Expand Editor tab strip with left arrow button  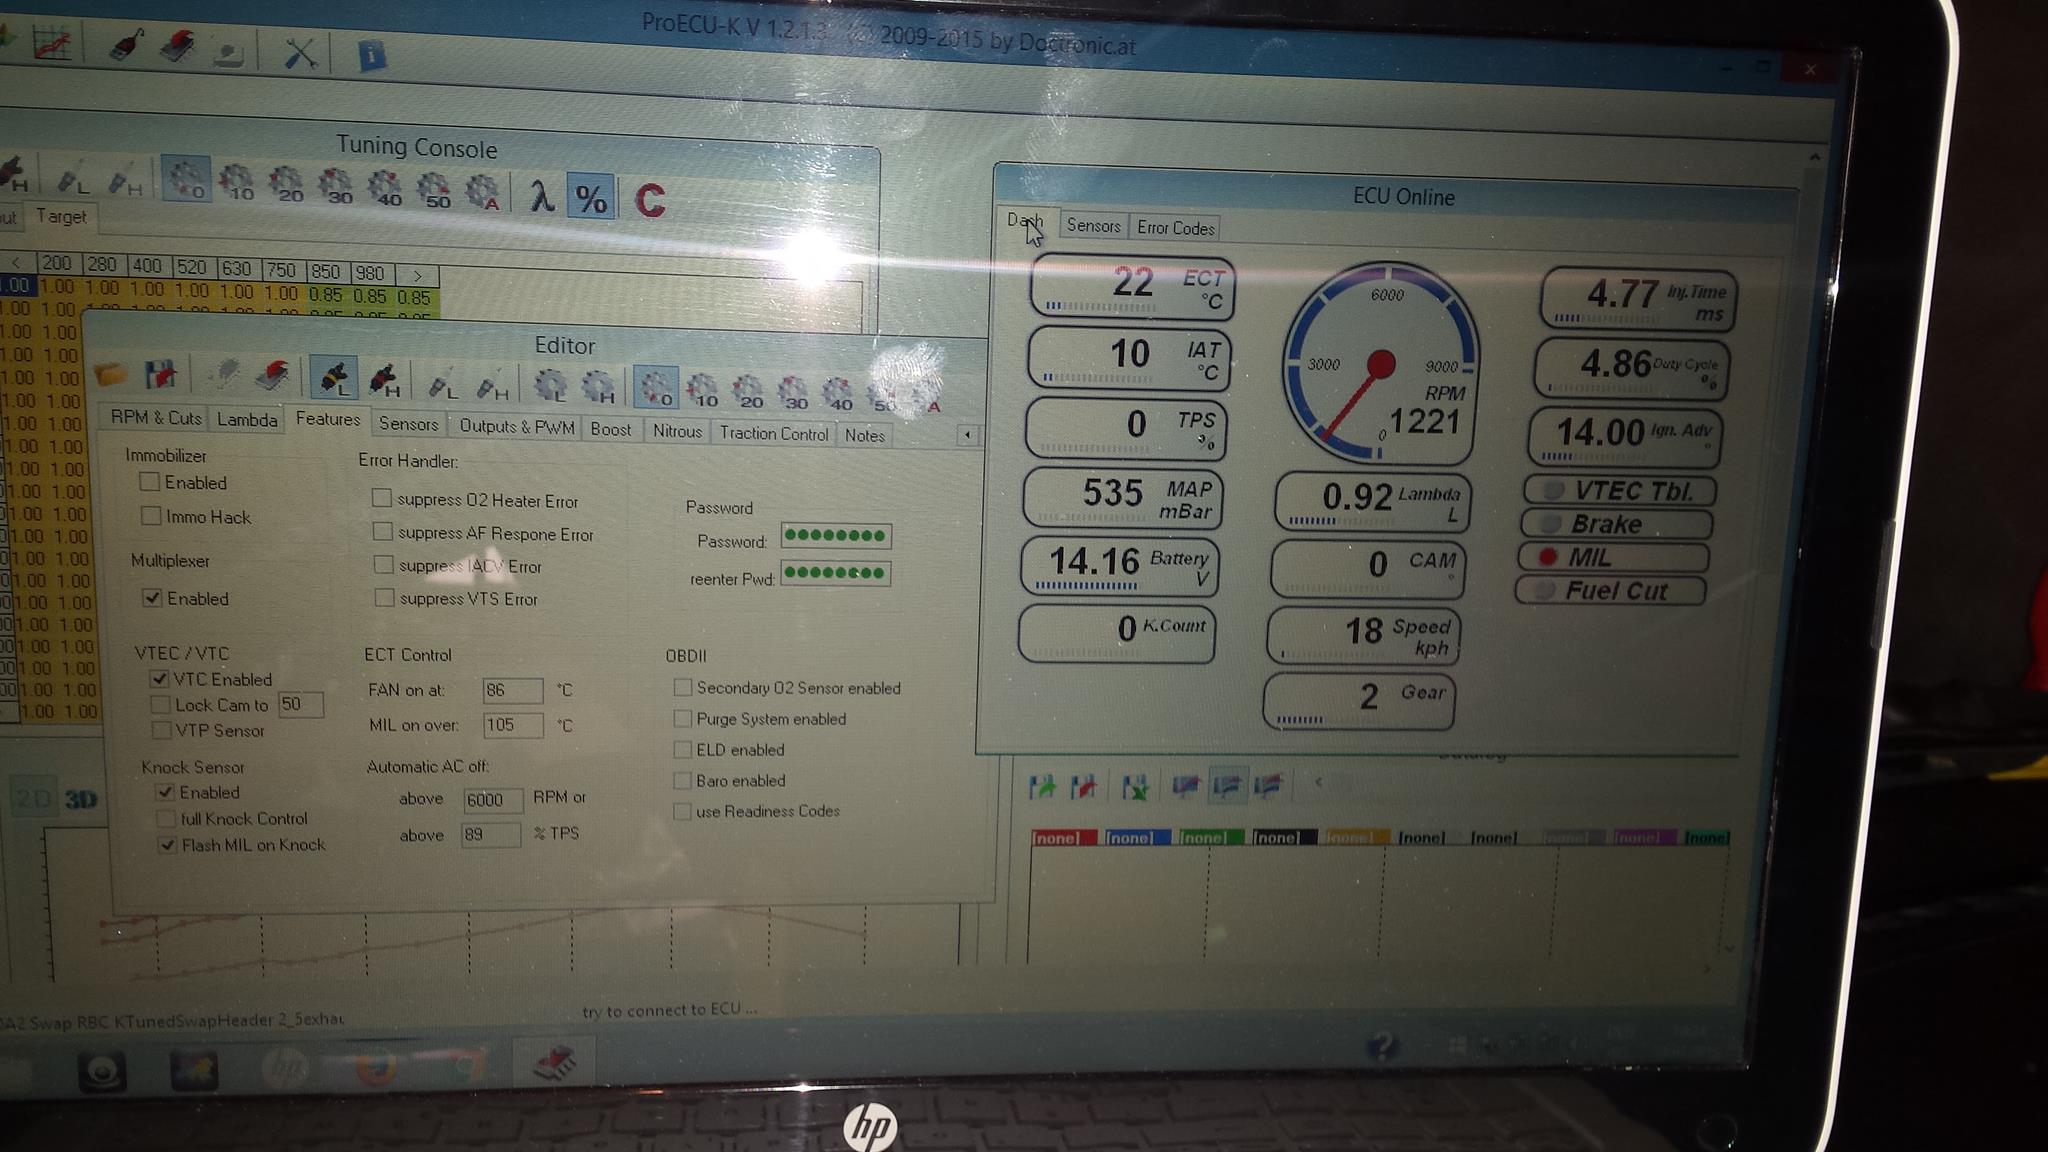[x=966, y=435]
